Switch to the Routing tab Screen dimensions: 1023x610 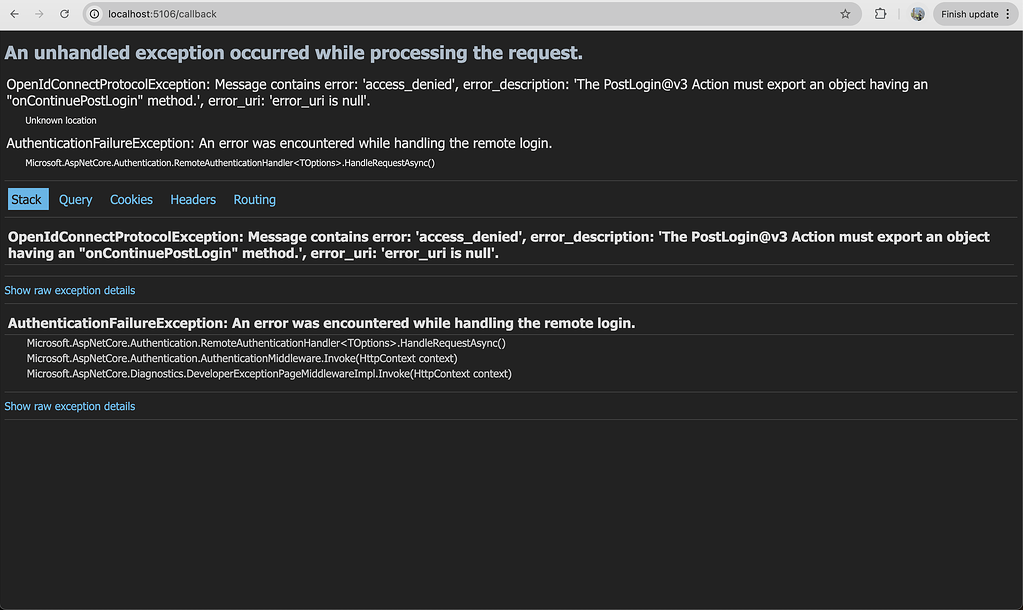(x=254, y=200)
